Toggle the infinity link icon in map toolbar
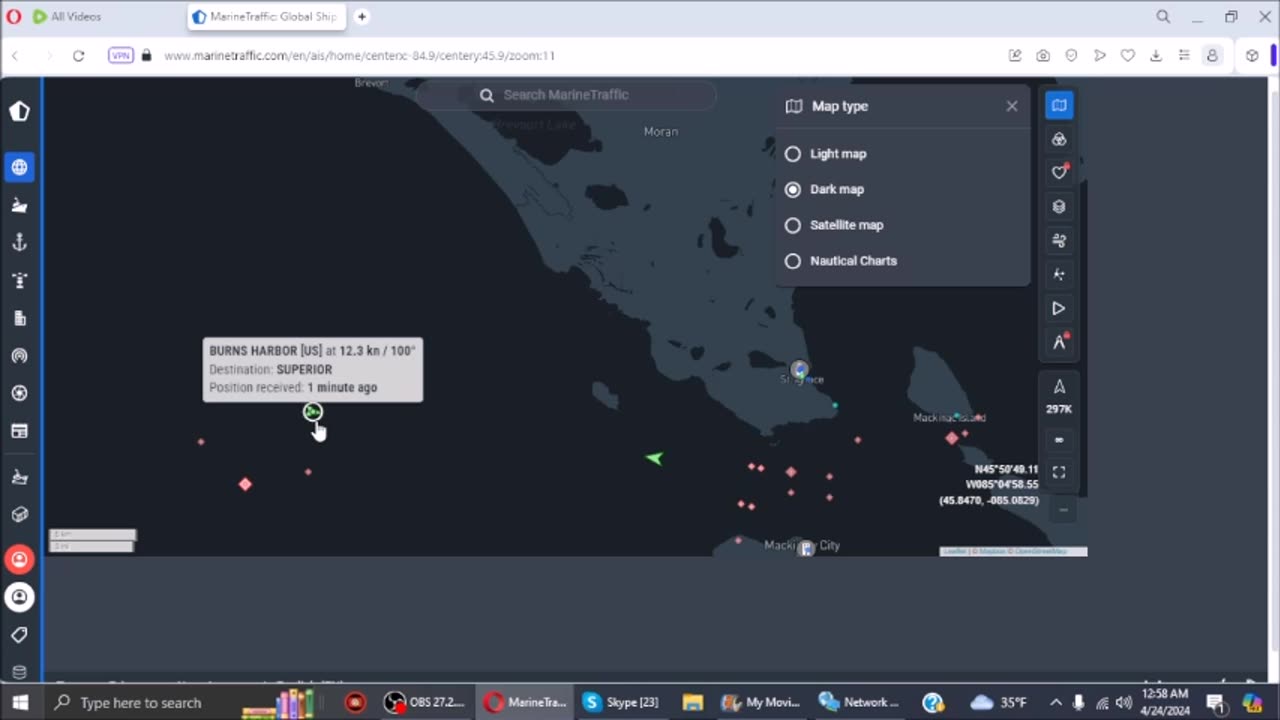The width and height of the screenshot is (1280, 720). point(1059,439)
